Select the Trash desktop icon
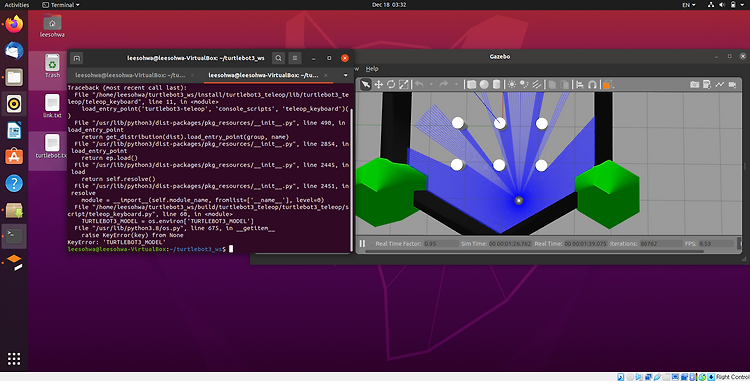 click(x=52, y=66)
